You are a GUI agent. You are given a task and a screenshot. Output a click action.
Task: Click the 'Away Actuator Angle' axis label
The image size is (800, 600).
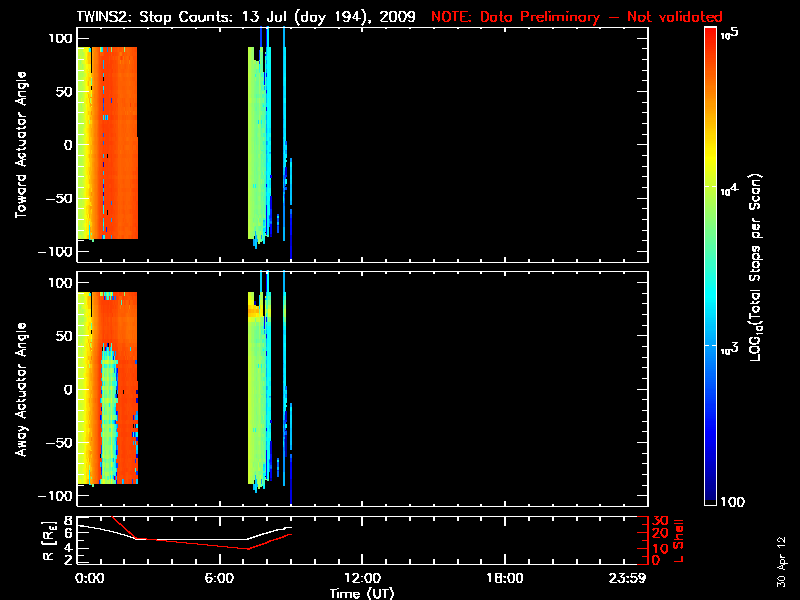click(20, 390)
